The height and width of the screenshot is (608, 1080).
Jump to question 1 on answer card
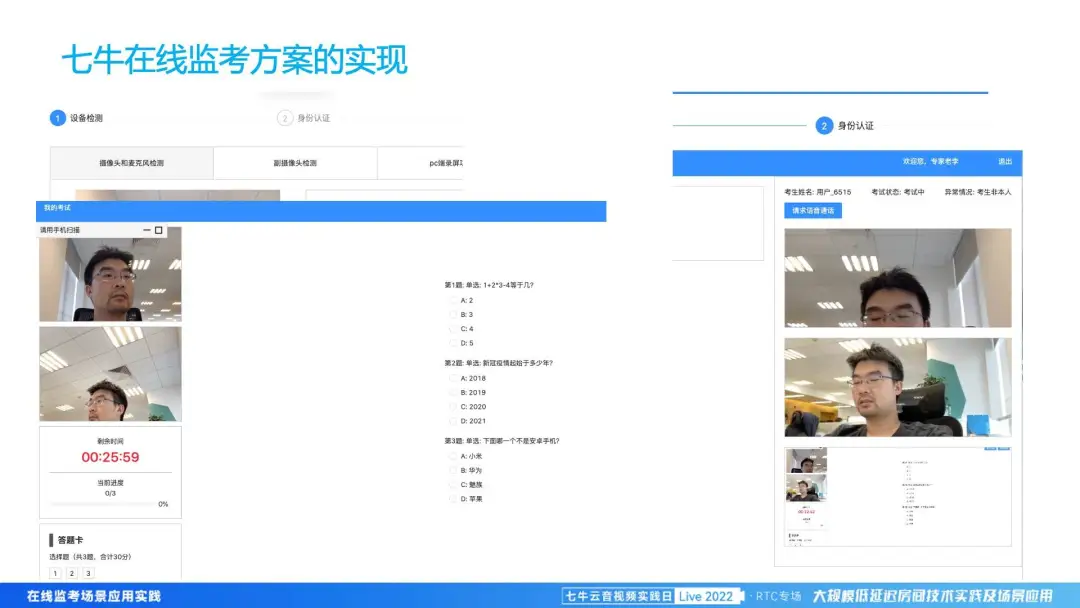pos(56,573)
